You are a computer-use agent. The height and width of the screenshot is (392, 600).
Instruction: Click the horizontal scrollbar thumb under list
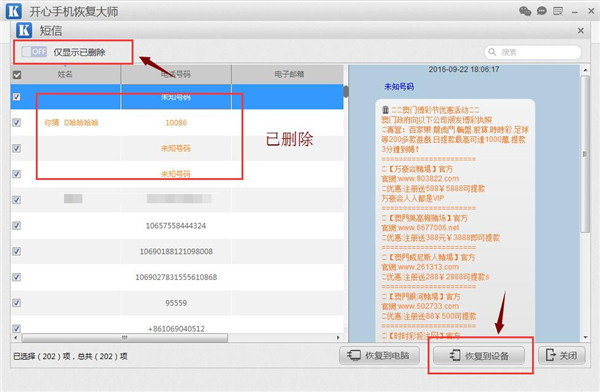tap(125, 338)
